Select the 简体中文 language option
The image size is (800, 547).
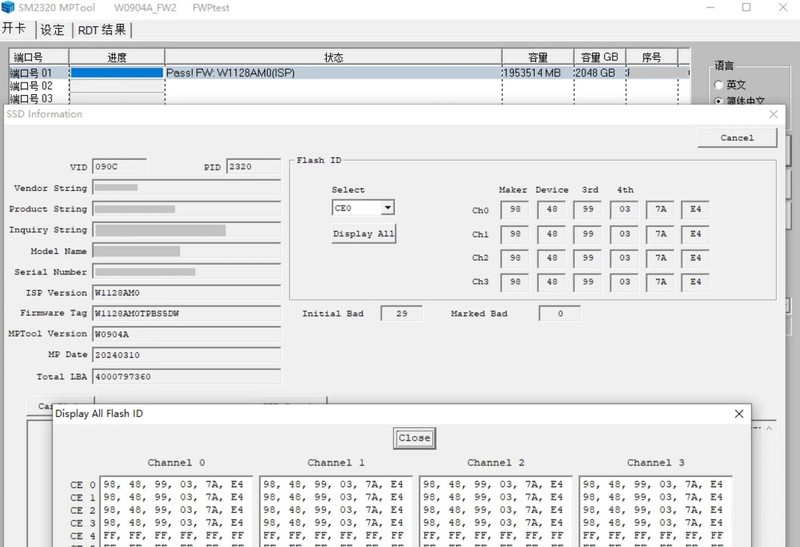718,101
